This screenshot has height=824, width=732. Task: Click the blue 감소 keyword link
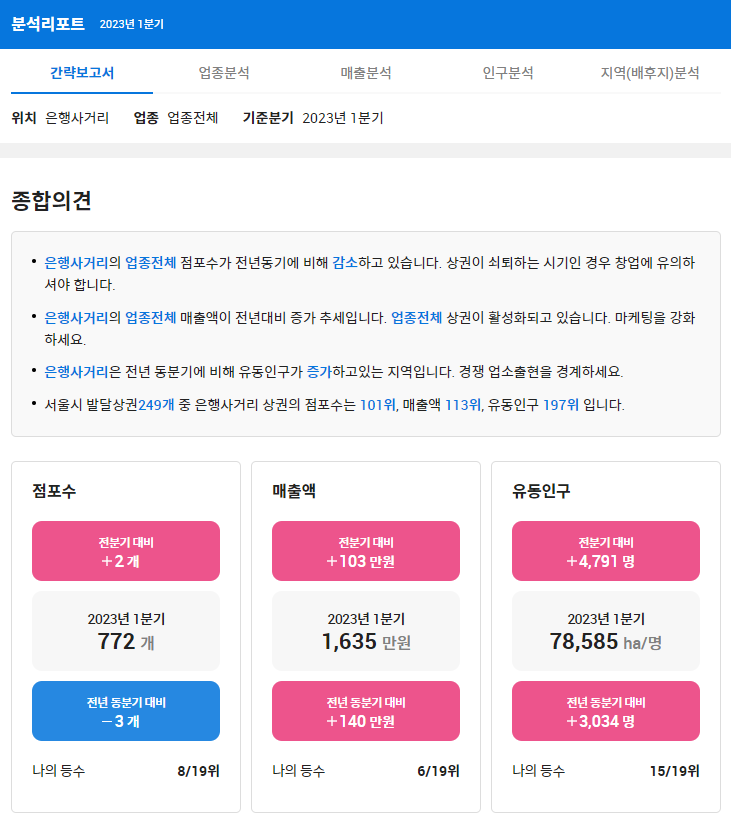pyautogui.click(x=345, y=262)
